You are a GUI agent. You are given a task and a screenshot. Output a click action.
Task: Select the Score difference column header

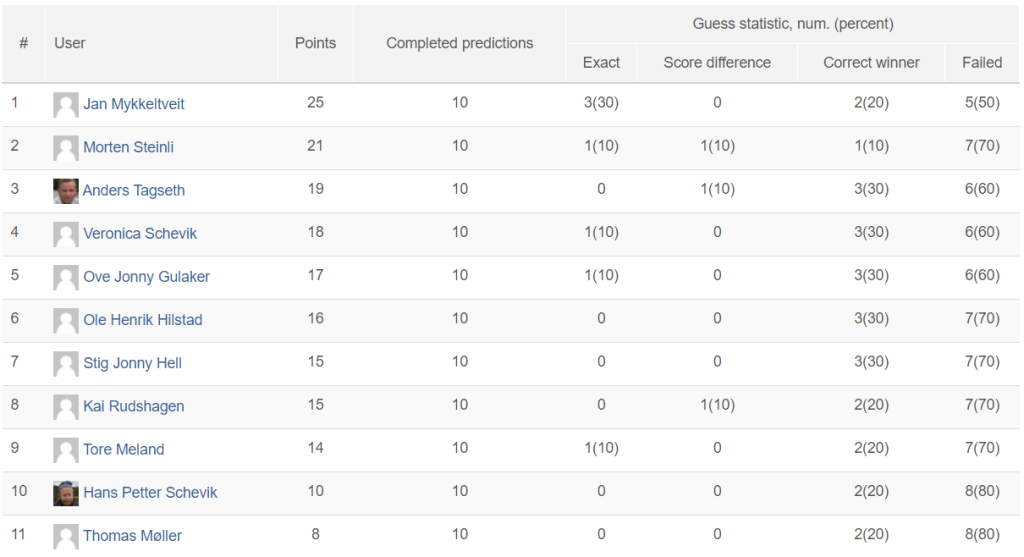[x=717, y=63]
